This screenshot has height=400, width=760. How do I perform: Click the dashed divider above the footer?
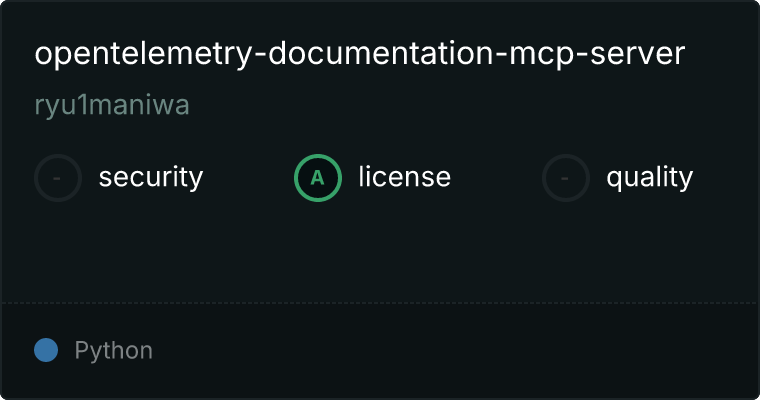380,303
